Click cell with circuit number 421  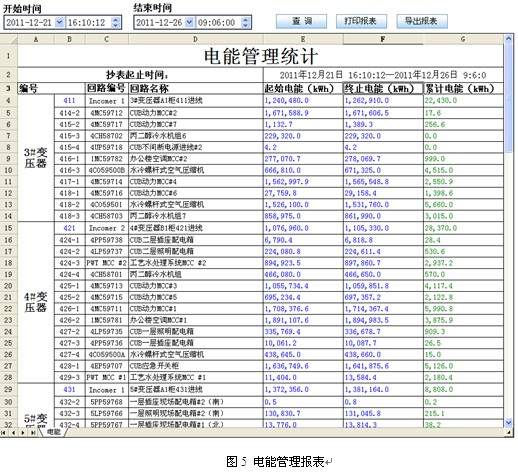click(70, 228)
